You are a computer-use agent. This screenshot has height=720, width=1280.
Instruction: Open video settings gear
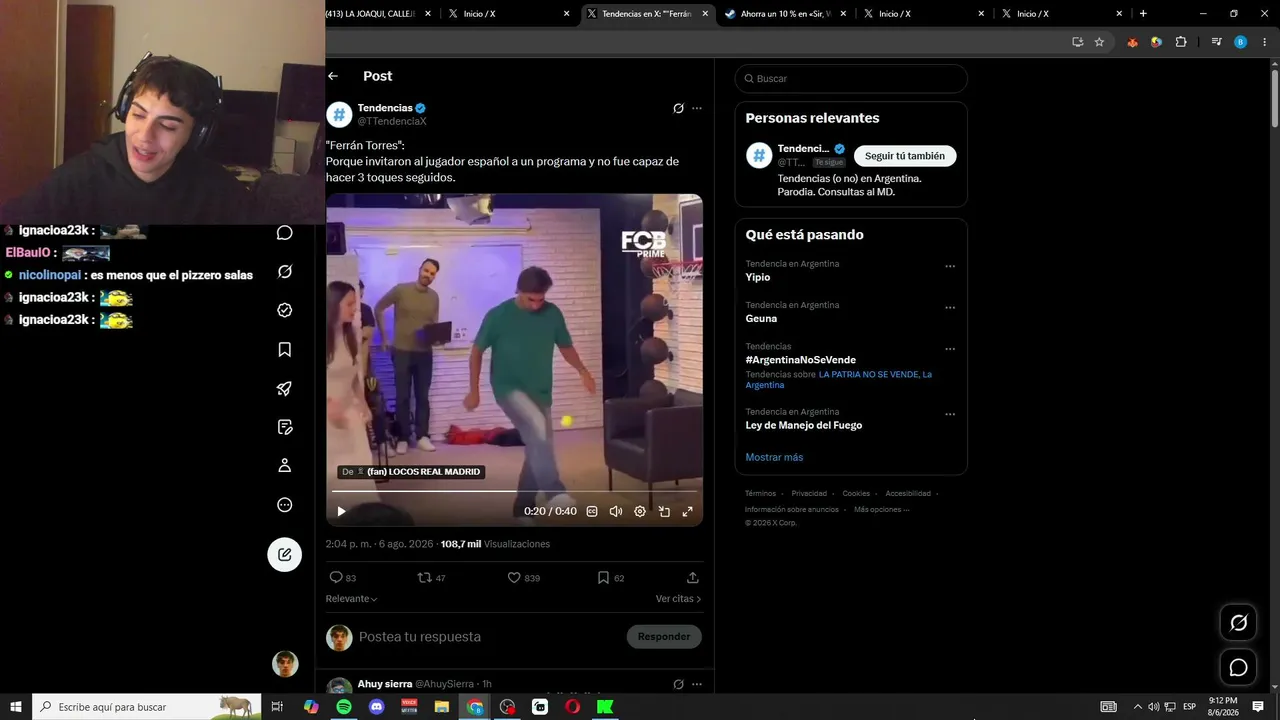tap(640, 511)
